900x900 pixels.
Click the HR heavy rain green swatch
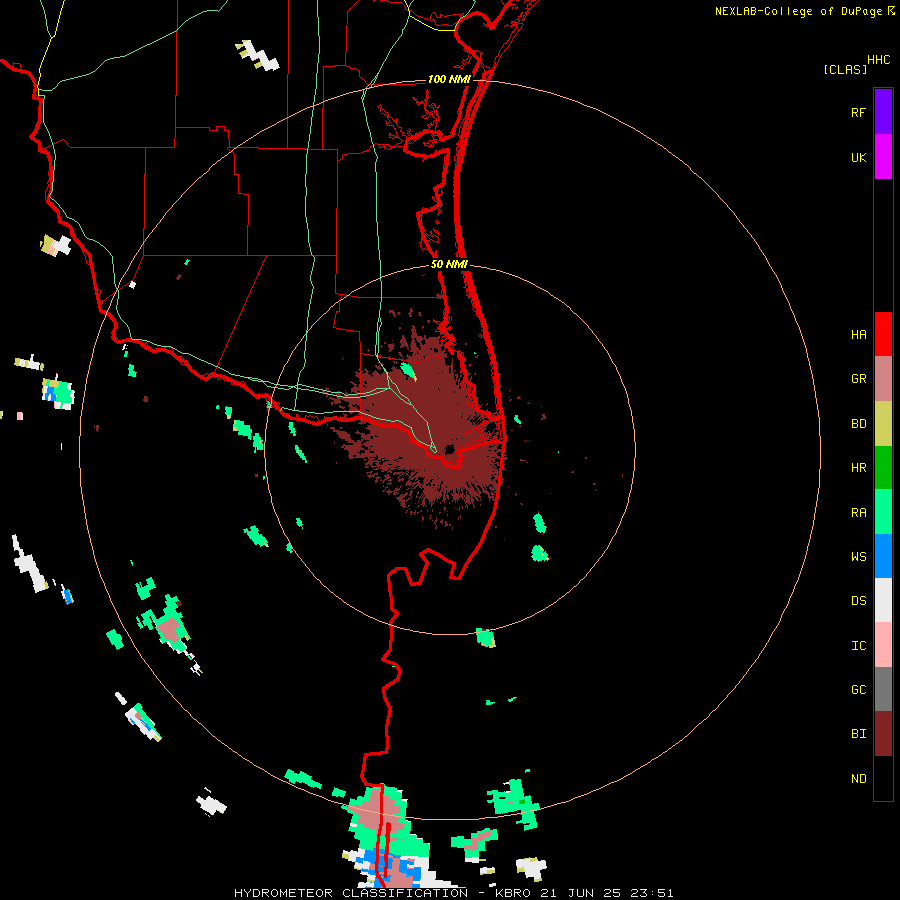tap(883, 467)
